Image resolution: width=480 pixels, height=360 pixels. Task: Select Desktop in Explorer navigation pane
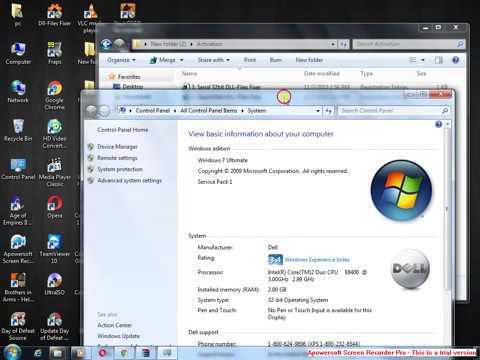[x=129, y=86]
